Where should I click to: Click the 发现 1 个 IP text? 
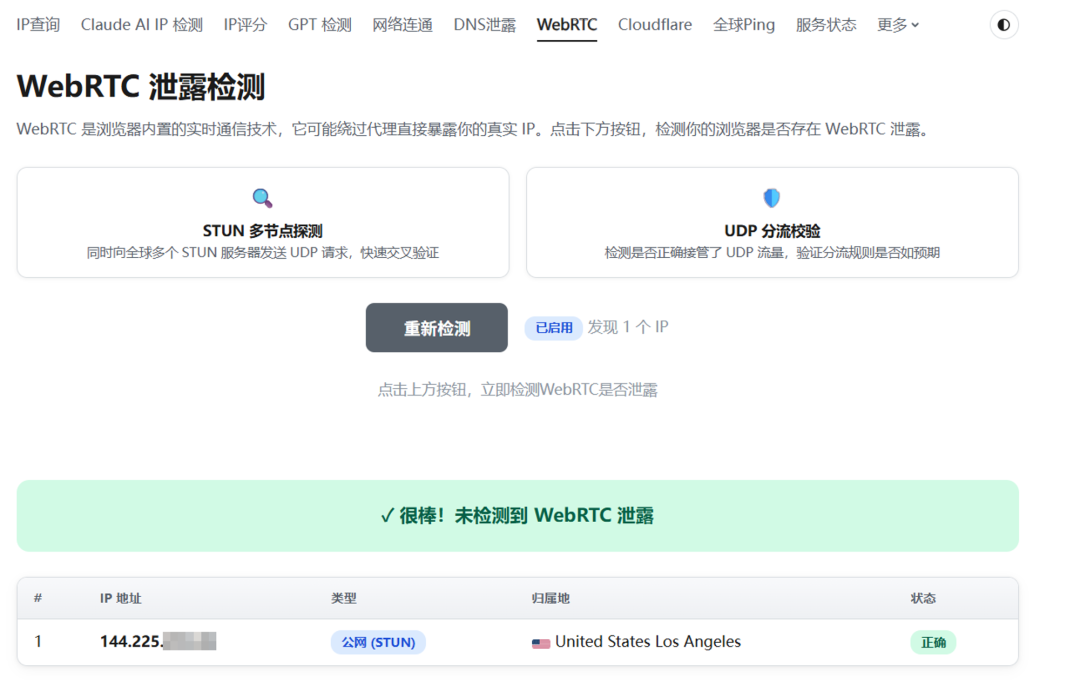[x=627, y=327]
